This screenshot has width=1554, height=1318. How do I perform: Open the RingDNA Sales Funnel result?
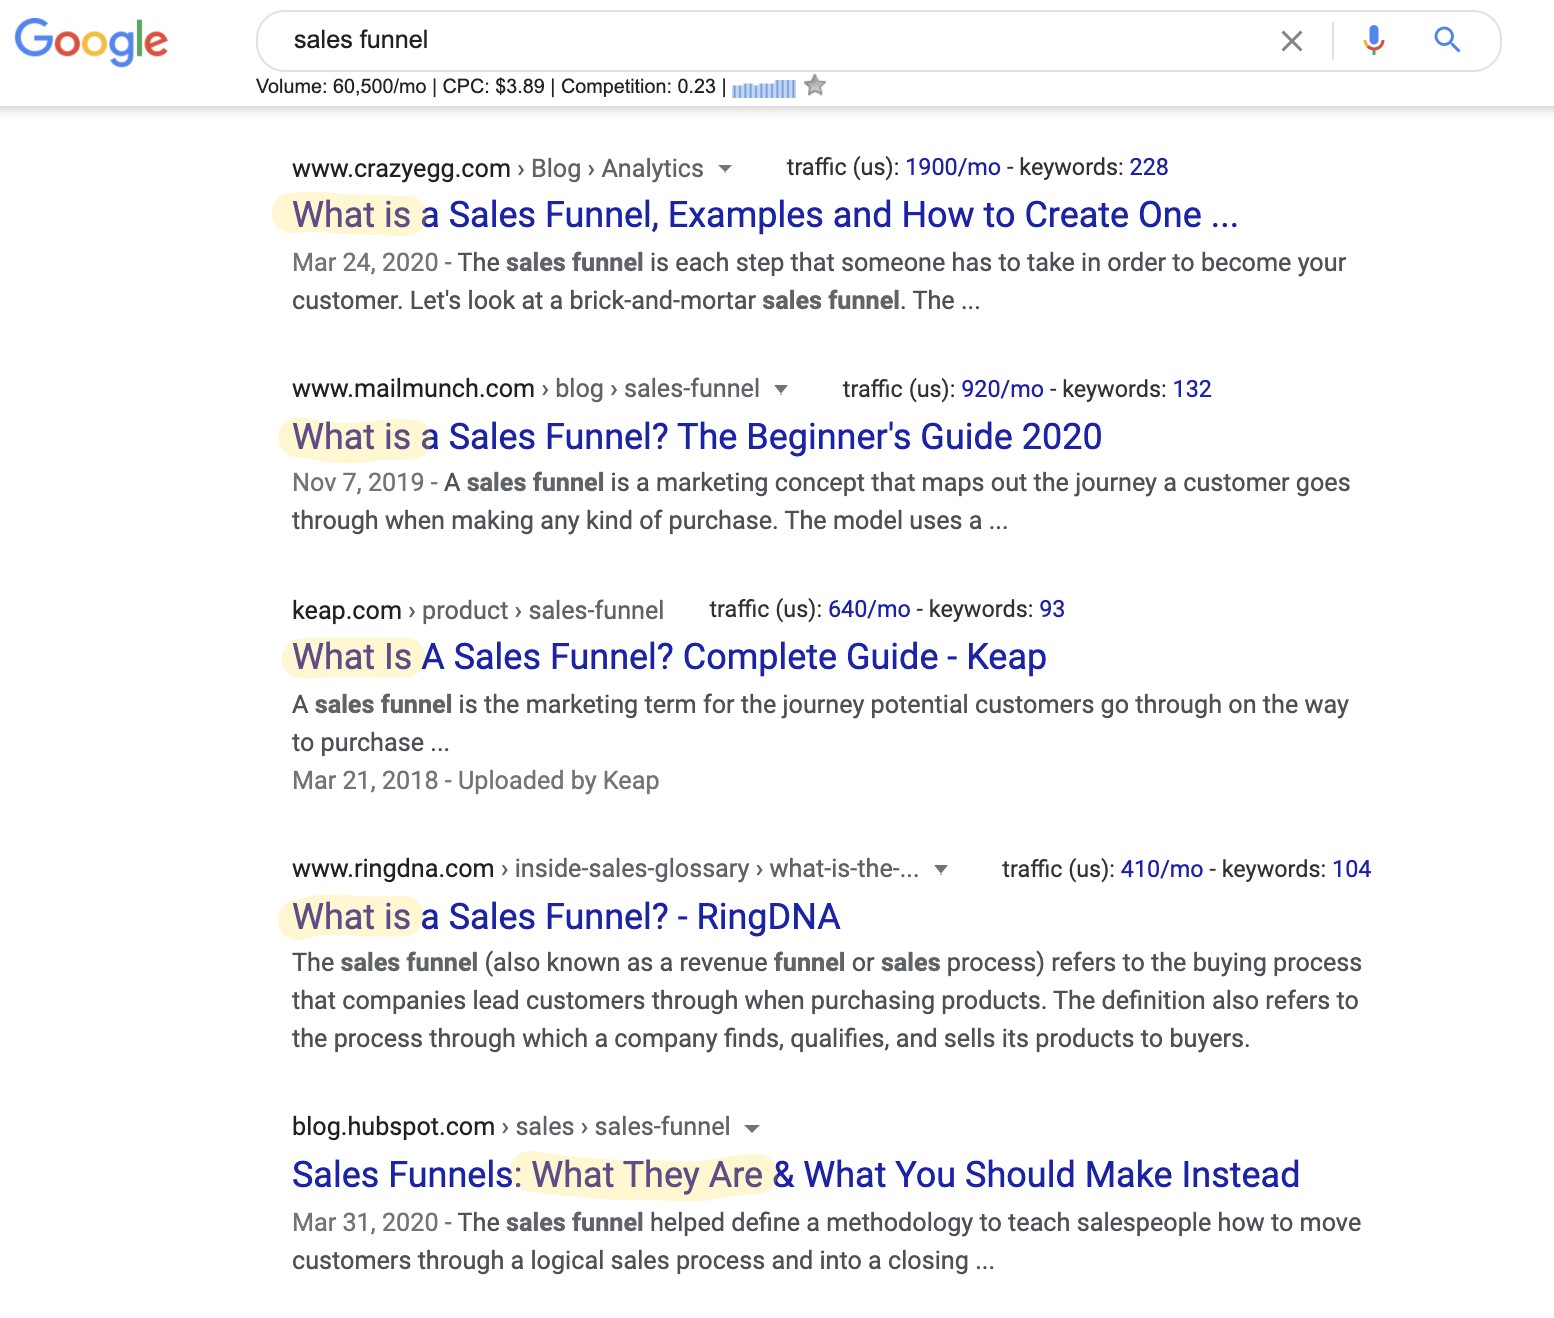(566, 917)
